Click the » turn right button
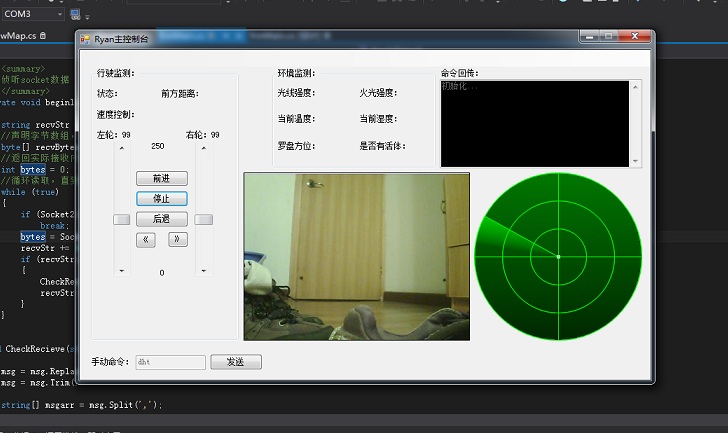This screenshot has height=433, width=728. [x=178, y=239]
